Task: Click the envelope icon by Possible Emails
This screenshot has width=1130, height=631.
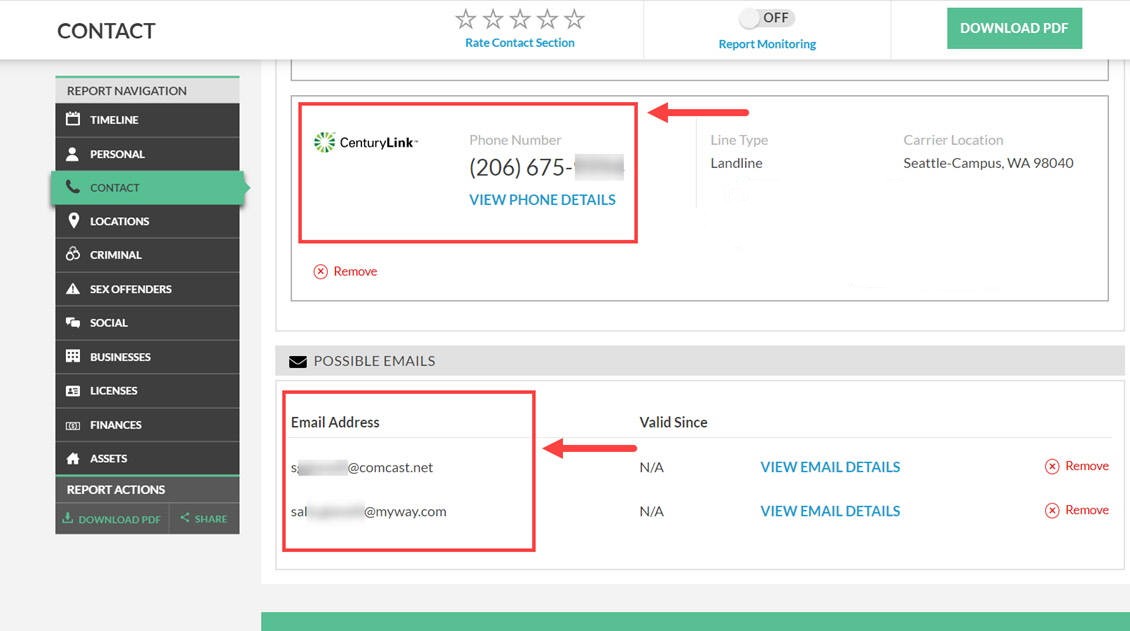Action: 298,362
